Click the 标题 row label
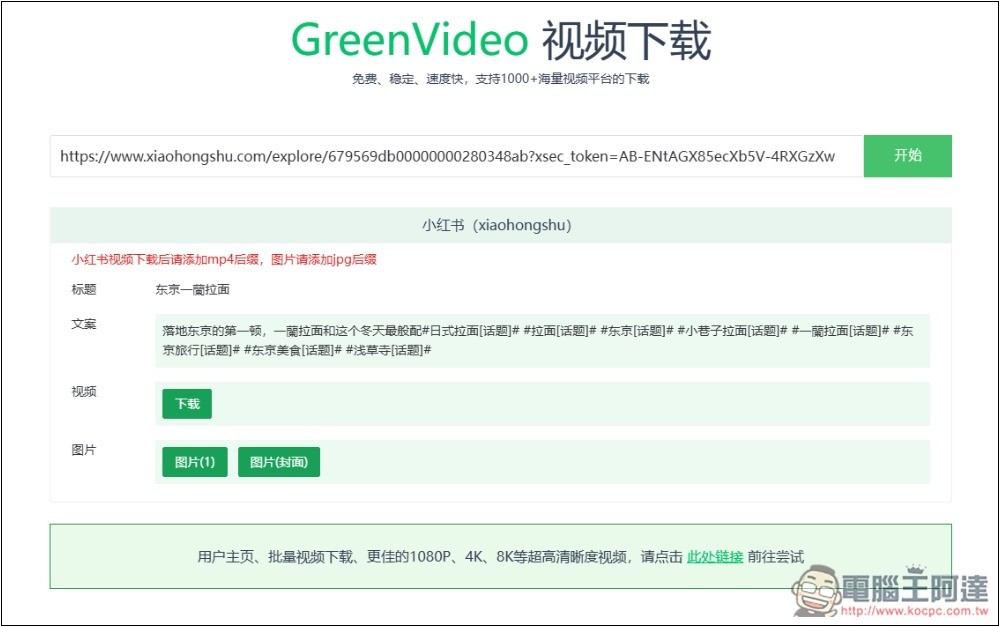 (84, 290)
